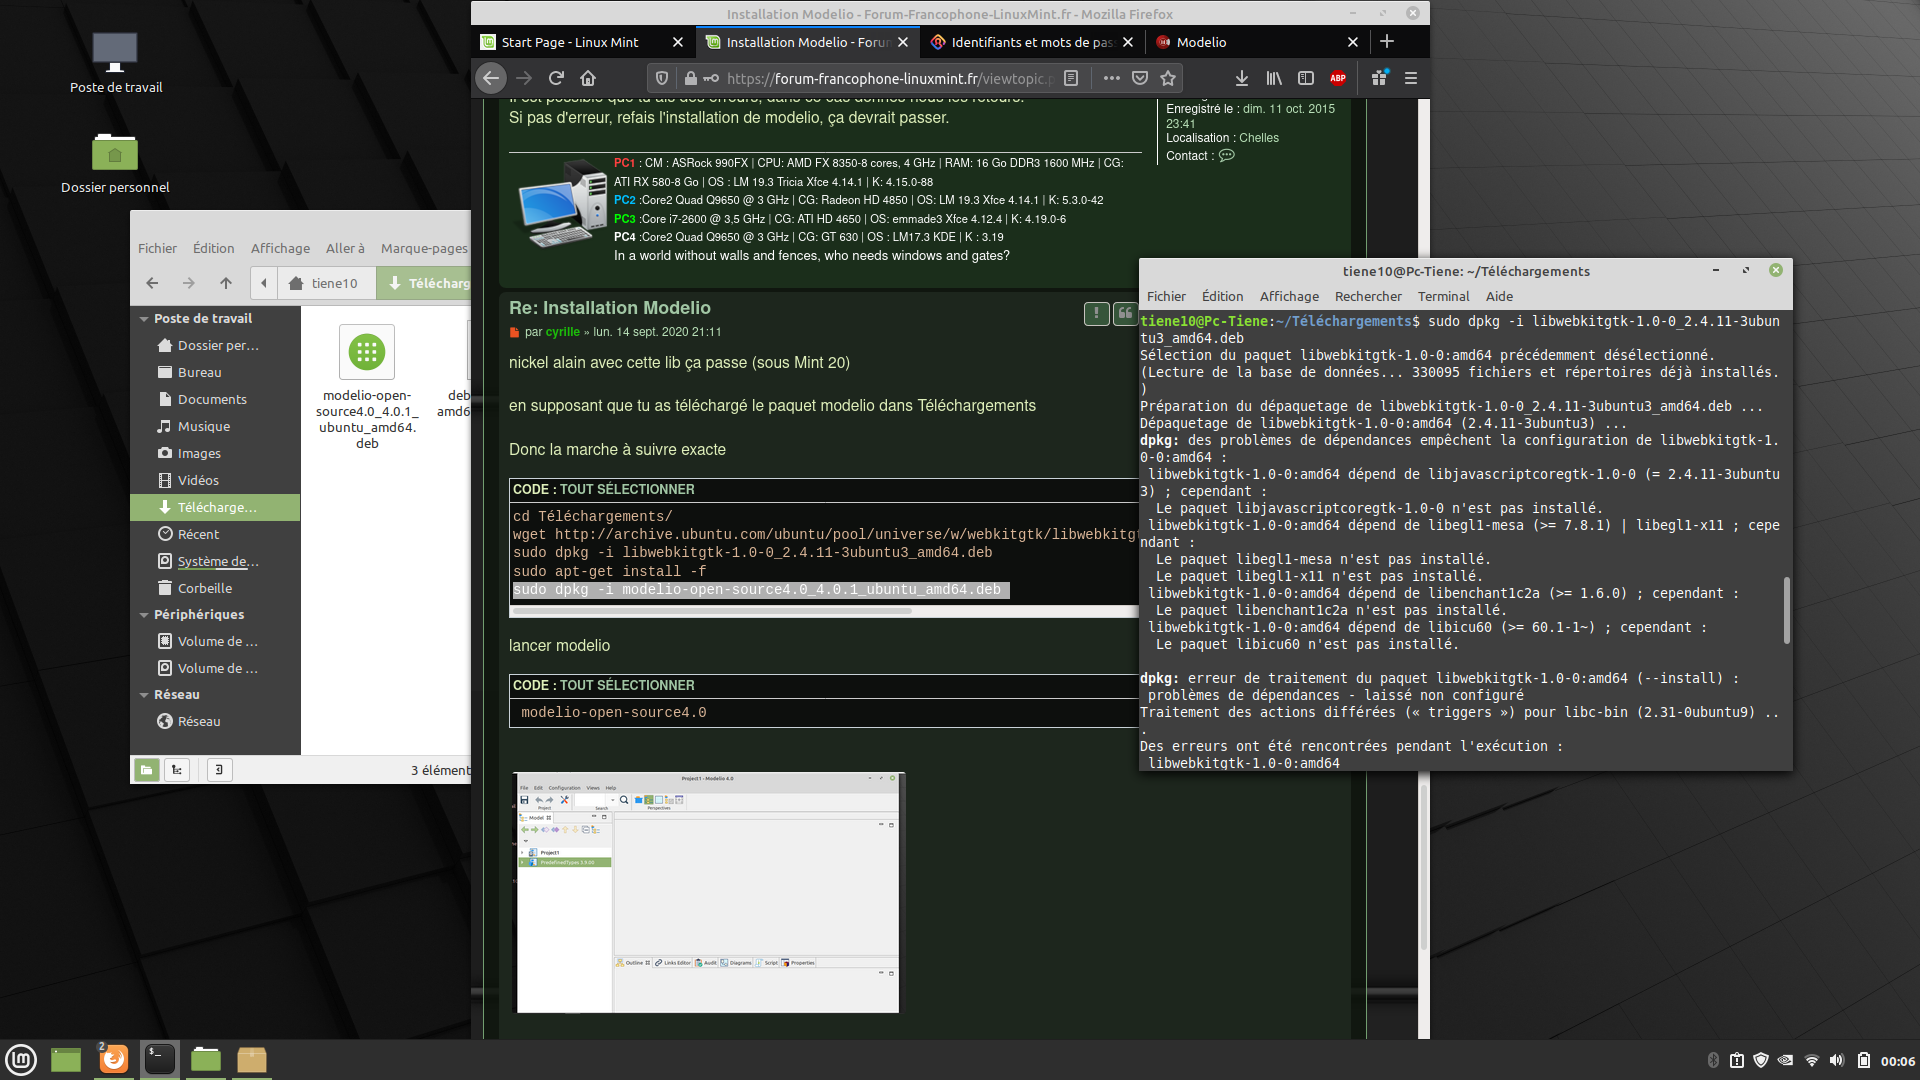Open tracking protection shield in address bar
This screenshot has height=1080, width=1920.
661,78
